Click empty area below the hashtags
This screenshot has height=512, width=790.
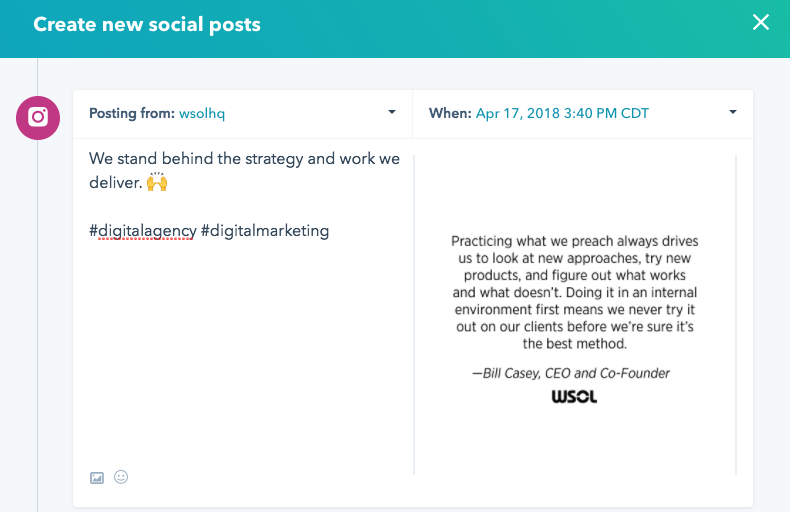pyautogui.click(x=244, y=348)
